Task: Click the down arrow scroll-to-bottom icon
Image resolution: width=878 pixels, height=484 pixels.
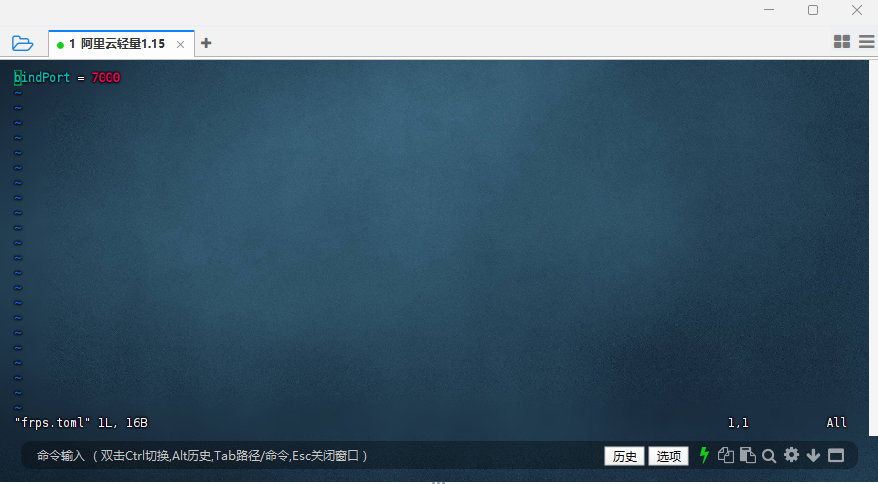Action: click(x=813, y=455)
